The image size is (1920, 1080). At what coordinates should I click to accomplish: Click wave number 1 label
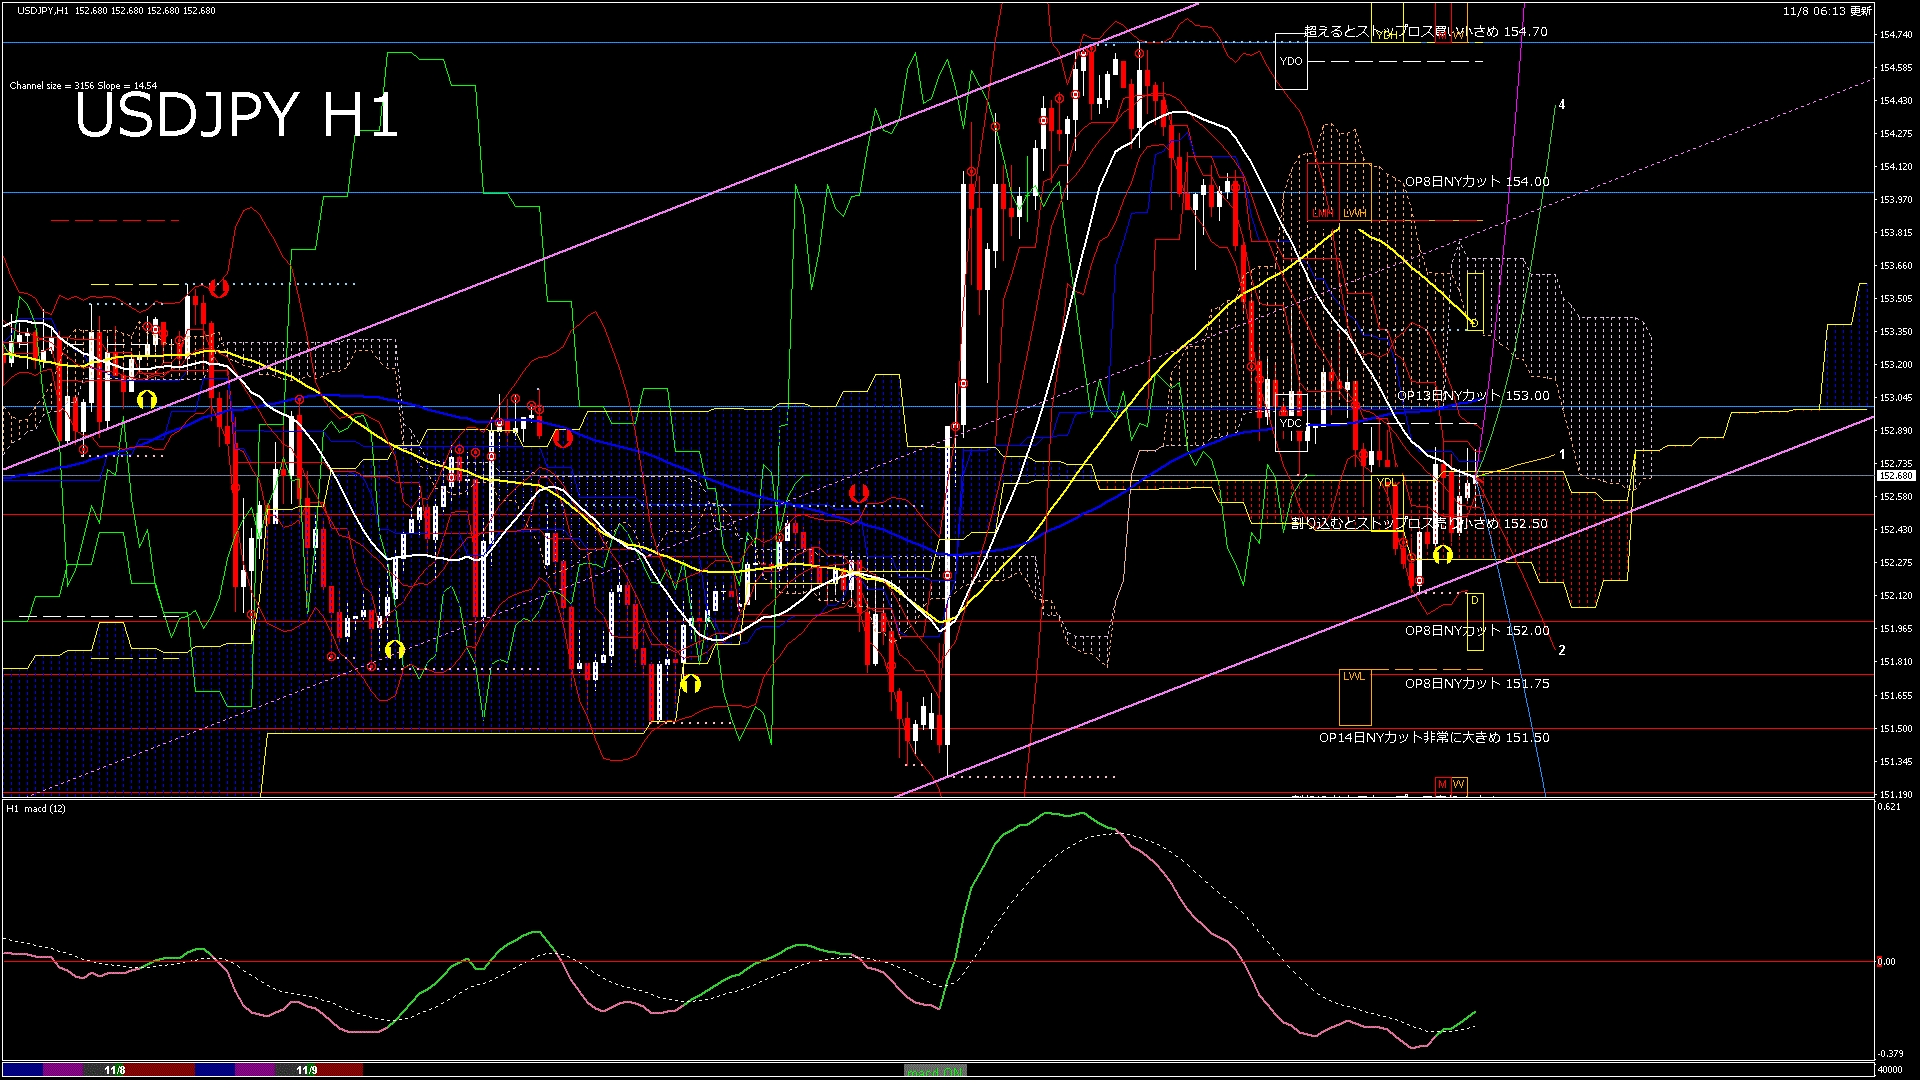(x=1562, y=455)
